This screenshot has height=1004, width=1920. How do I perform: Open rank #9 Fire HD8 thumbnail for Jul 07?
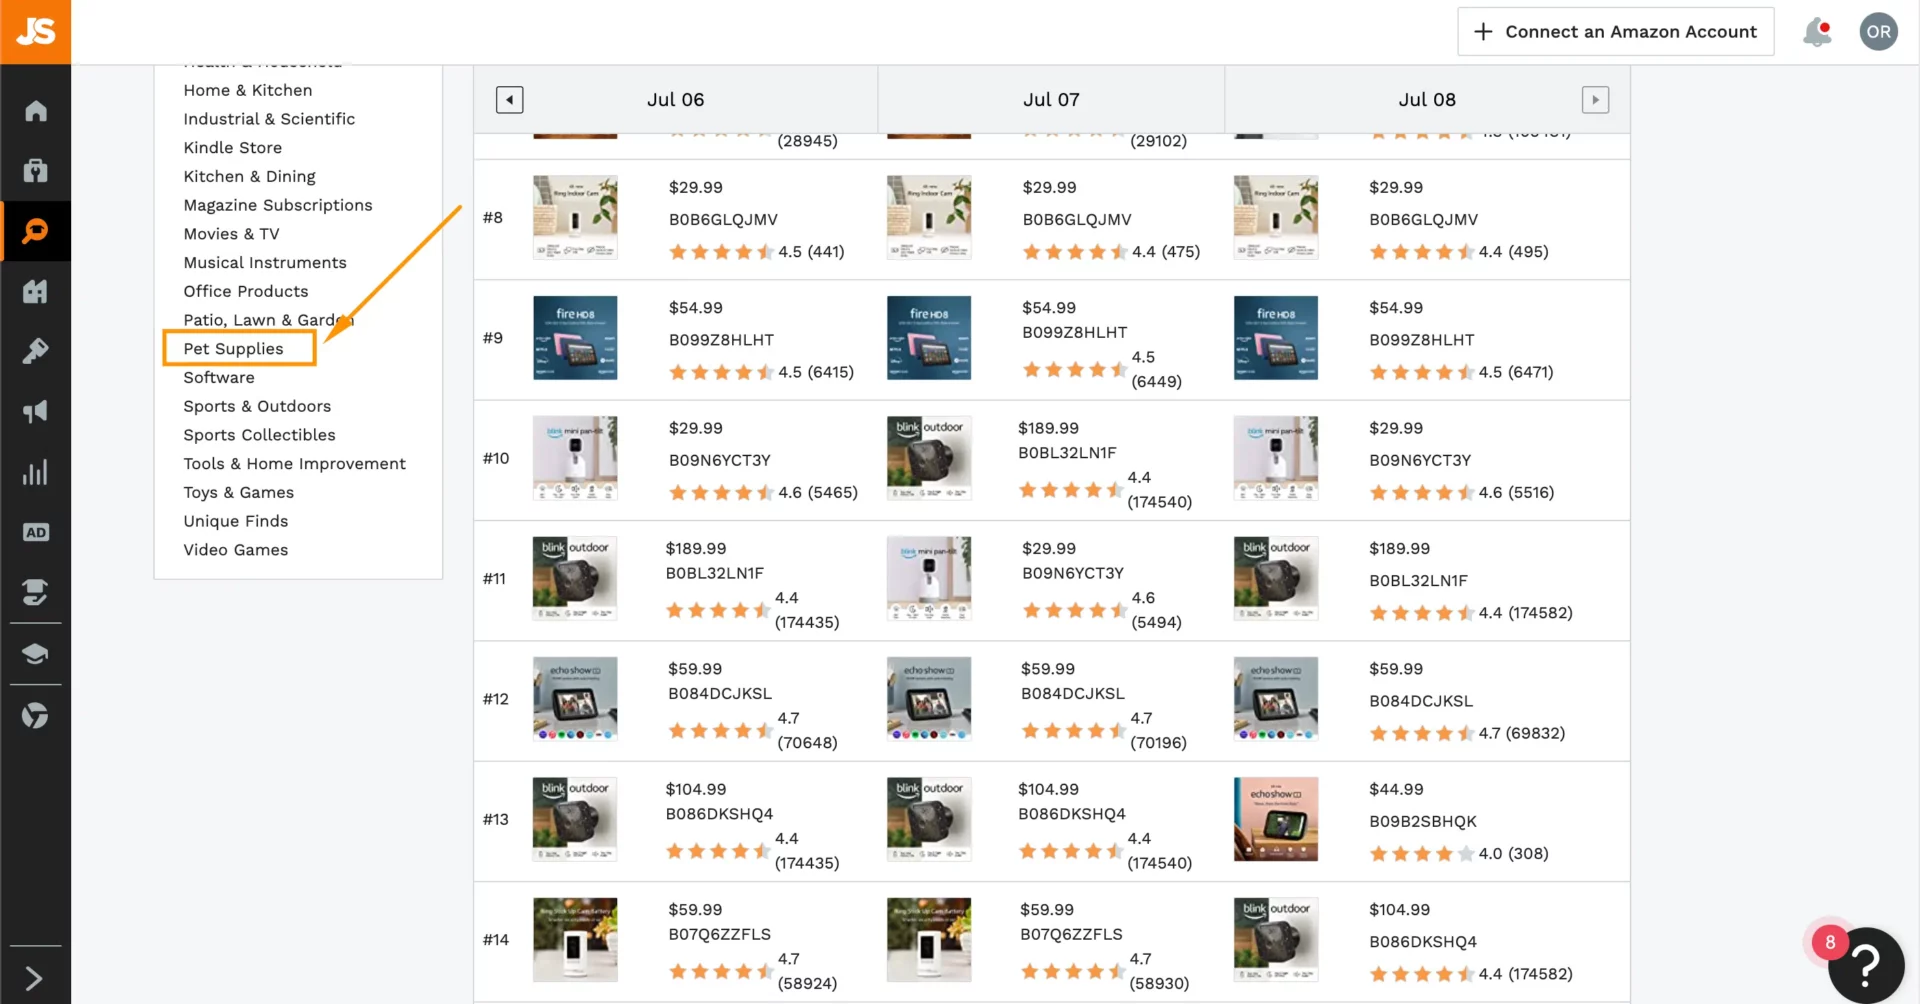929,338
